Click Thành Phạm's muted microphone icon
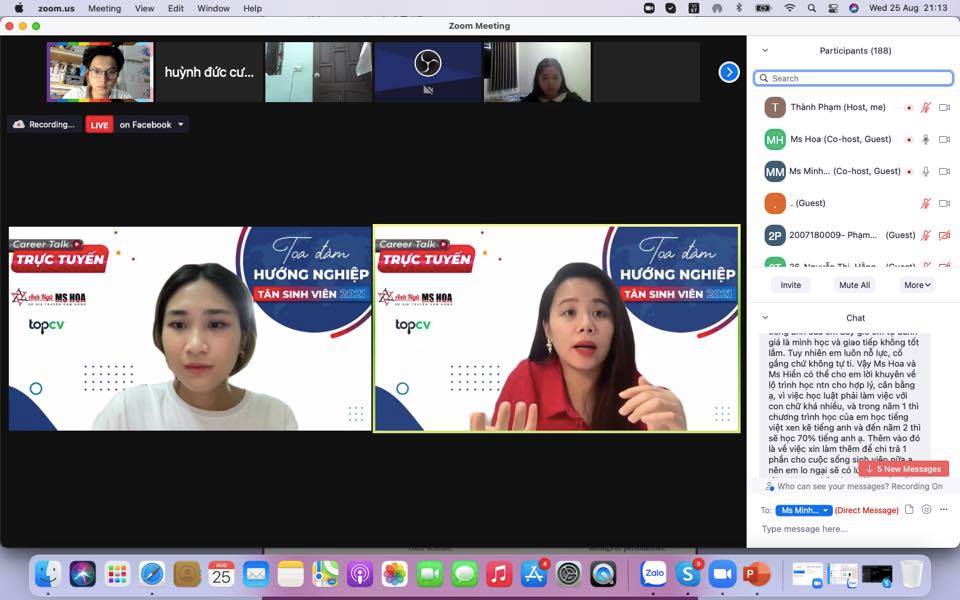Viewport: 960px width, 600px height. point(925,108)
